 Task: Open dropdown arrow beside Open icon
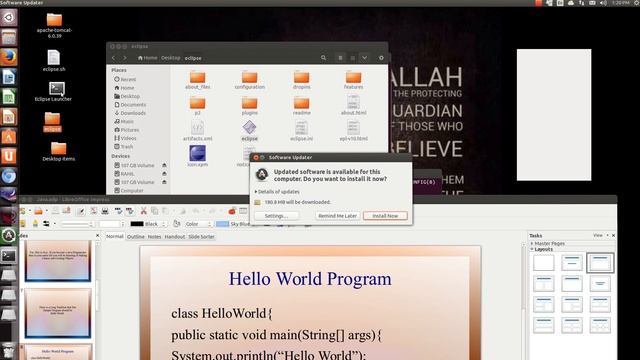pos(47,211)
